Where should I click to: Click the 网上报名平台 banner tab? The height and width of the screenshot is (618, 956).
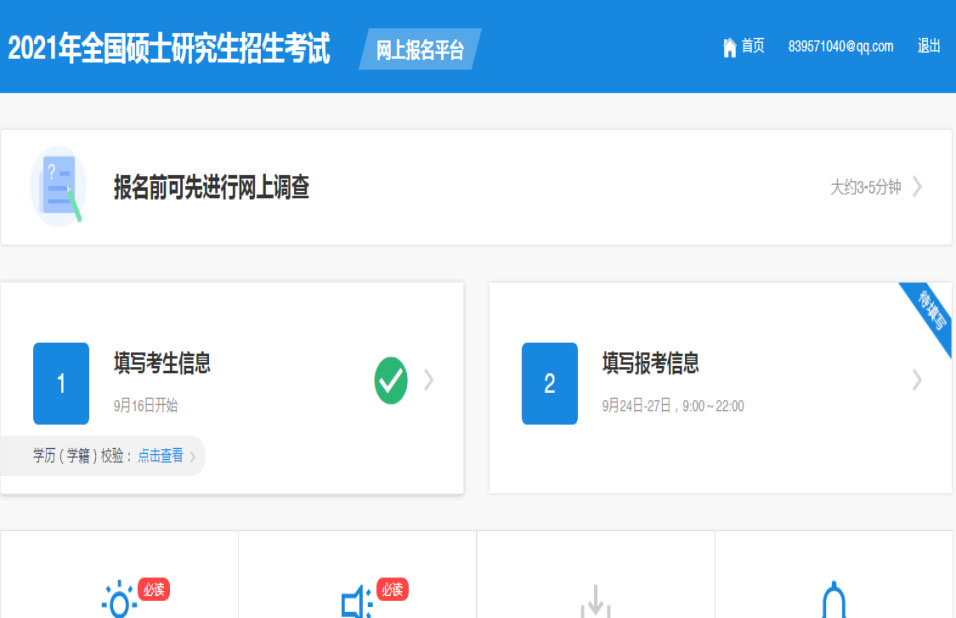pyautogui.click(x=420, y=49)
